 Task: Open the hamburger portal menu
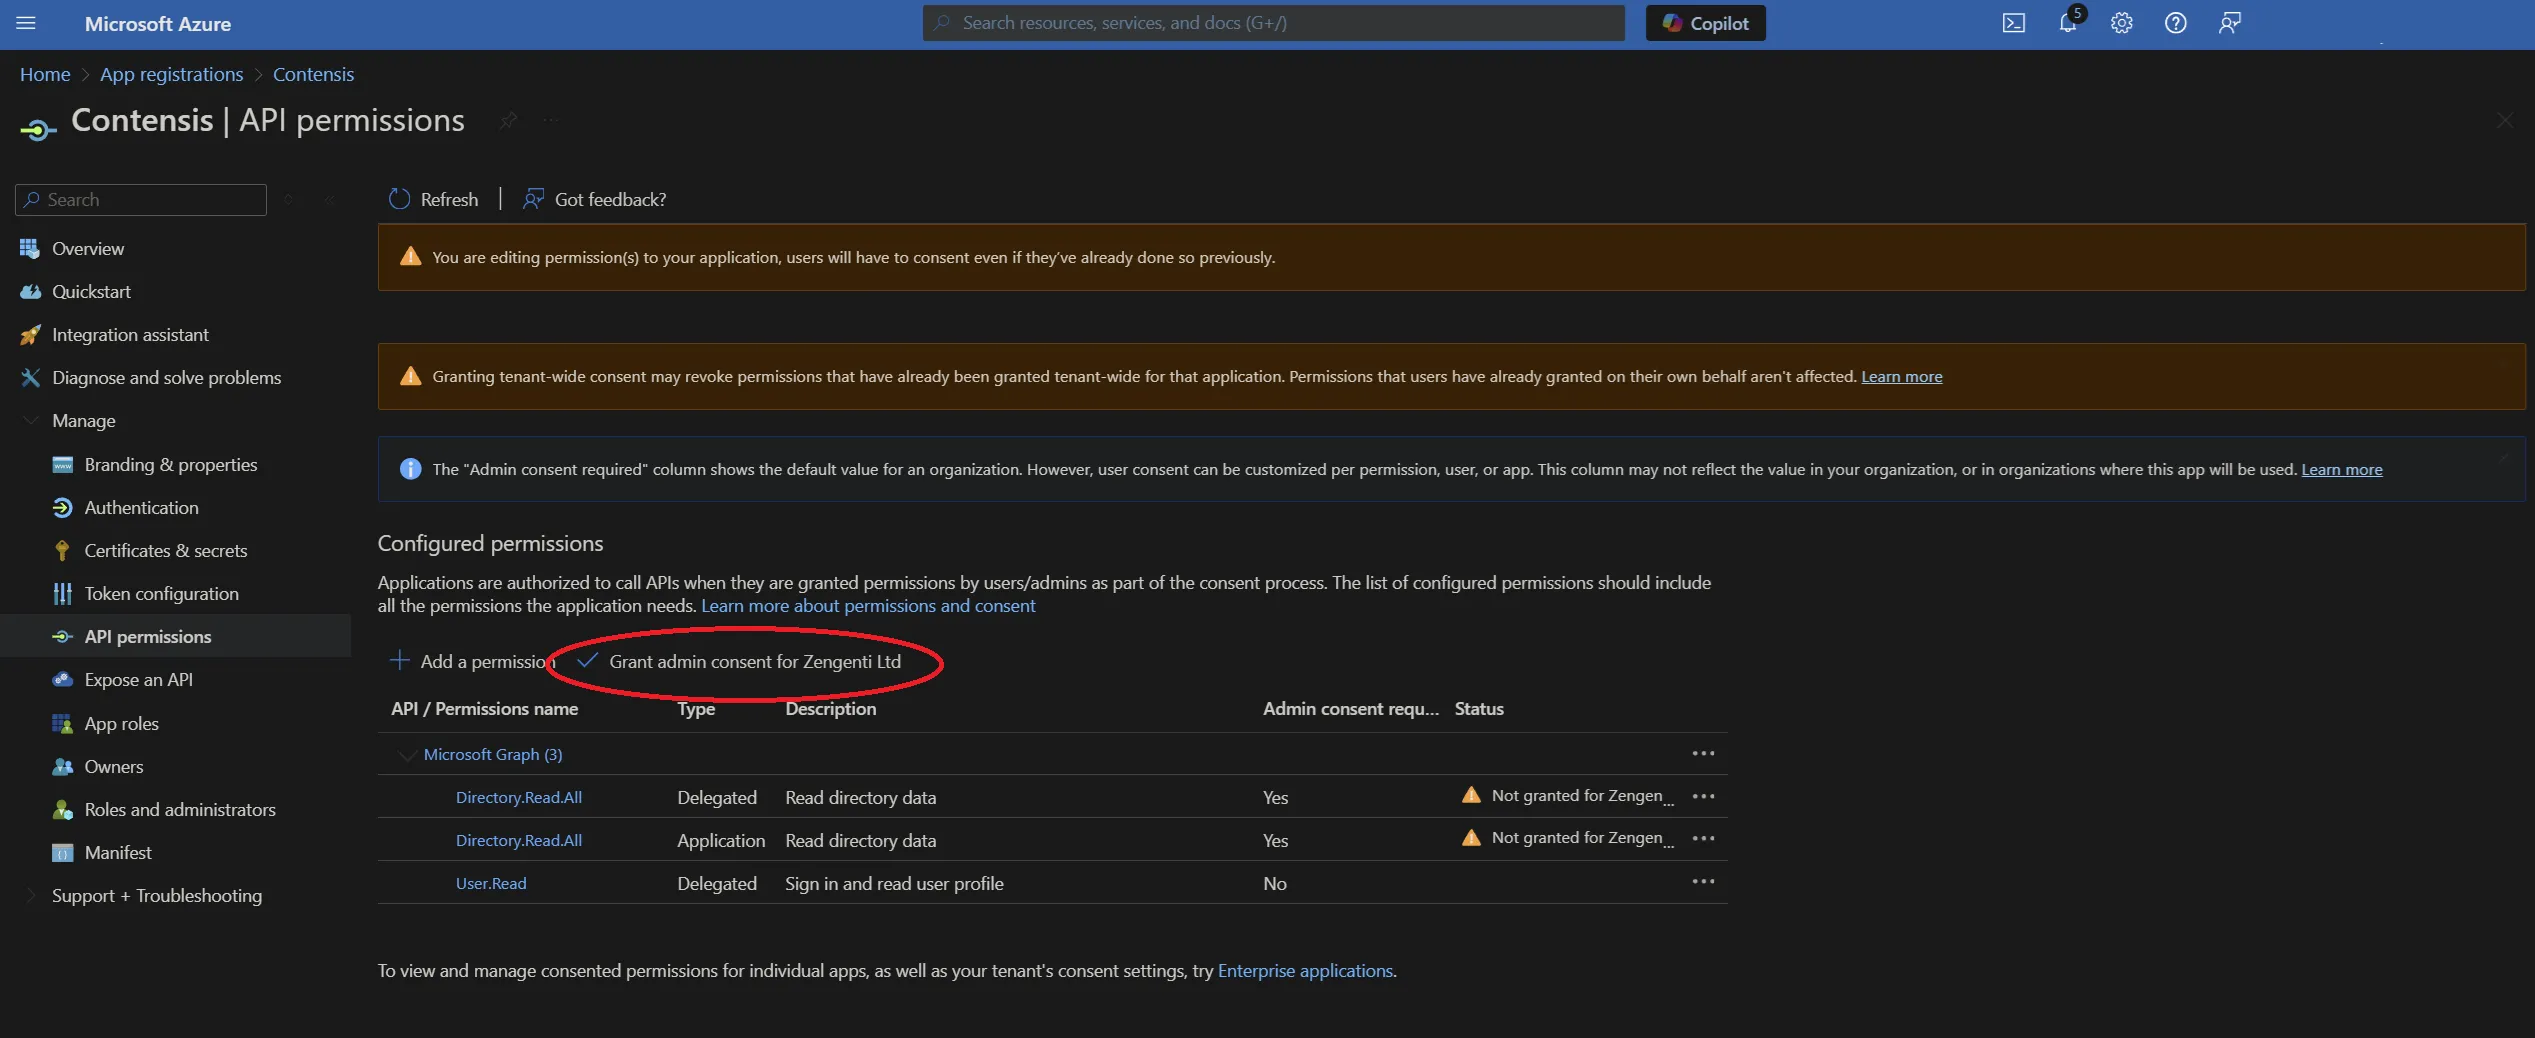click(x=26, y=23)
